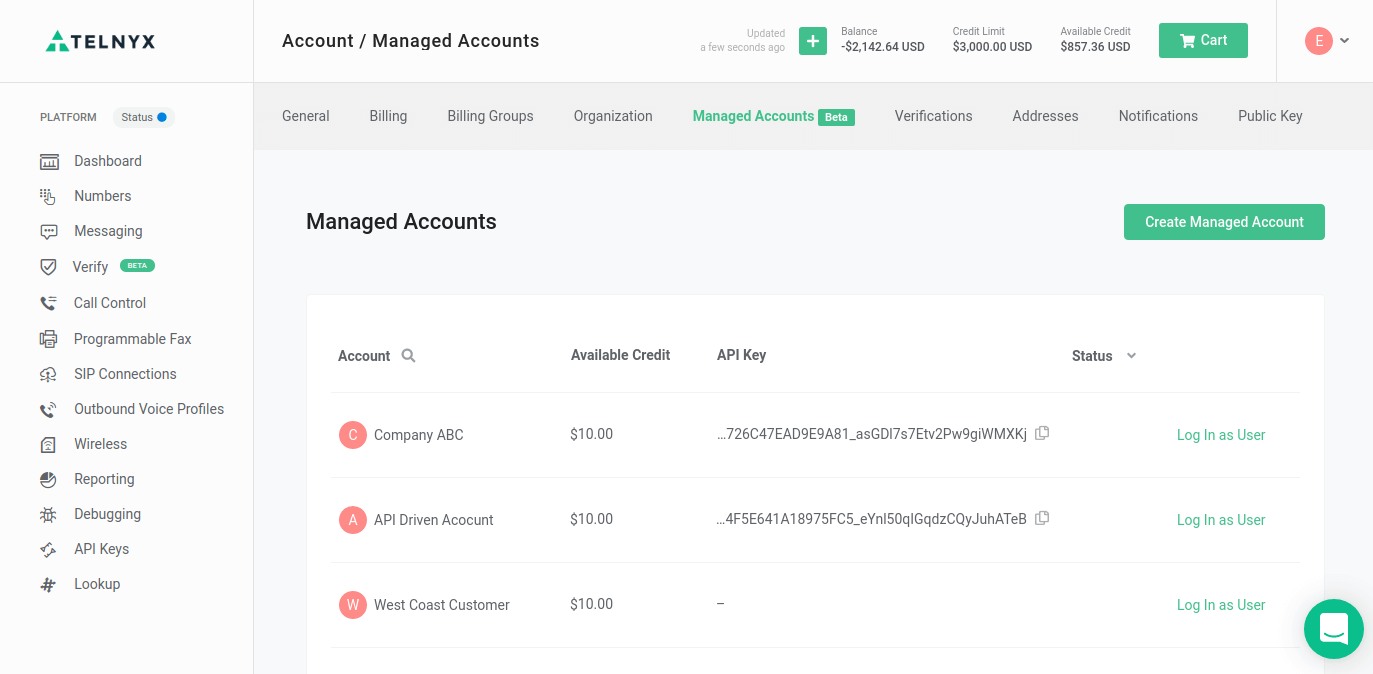Select the Managed Accounts tab
Viewport: 1373px width, 674px height.
(773, 116)
